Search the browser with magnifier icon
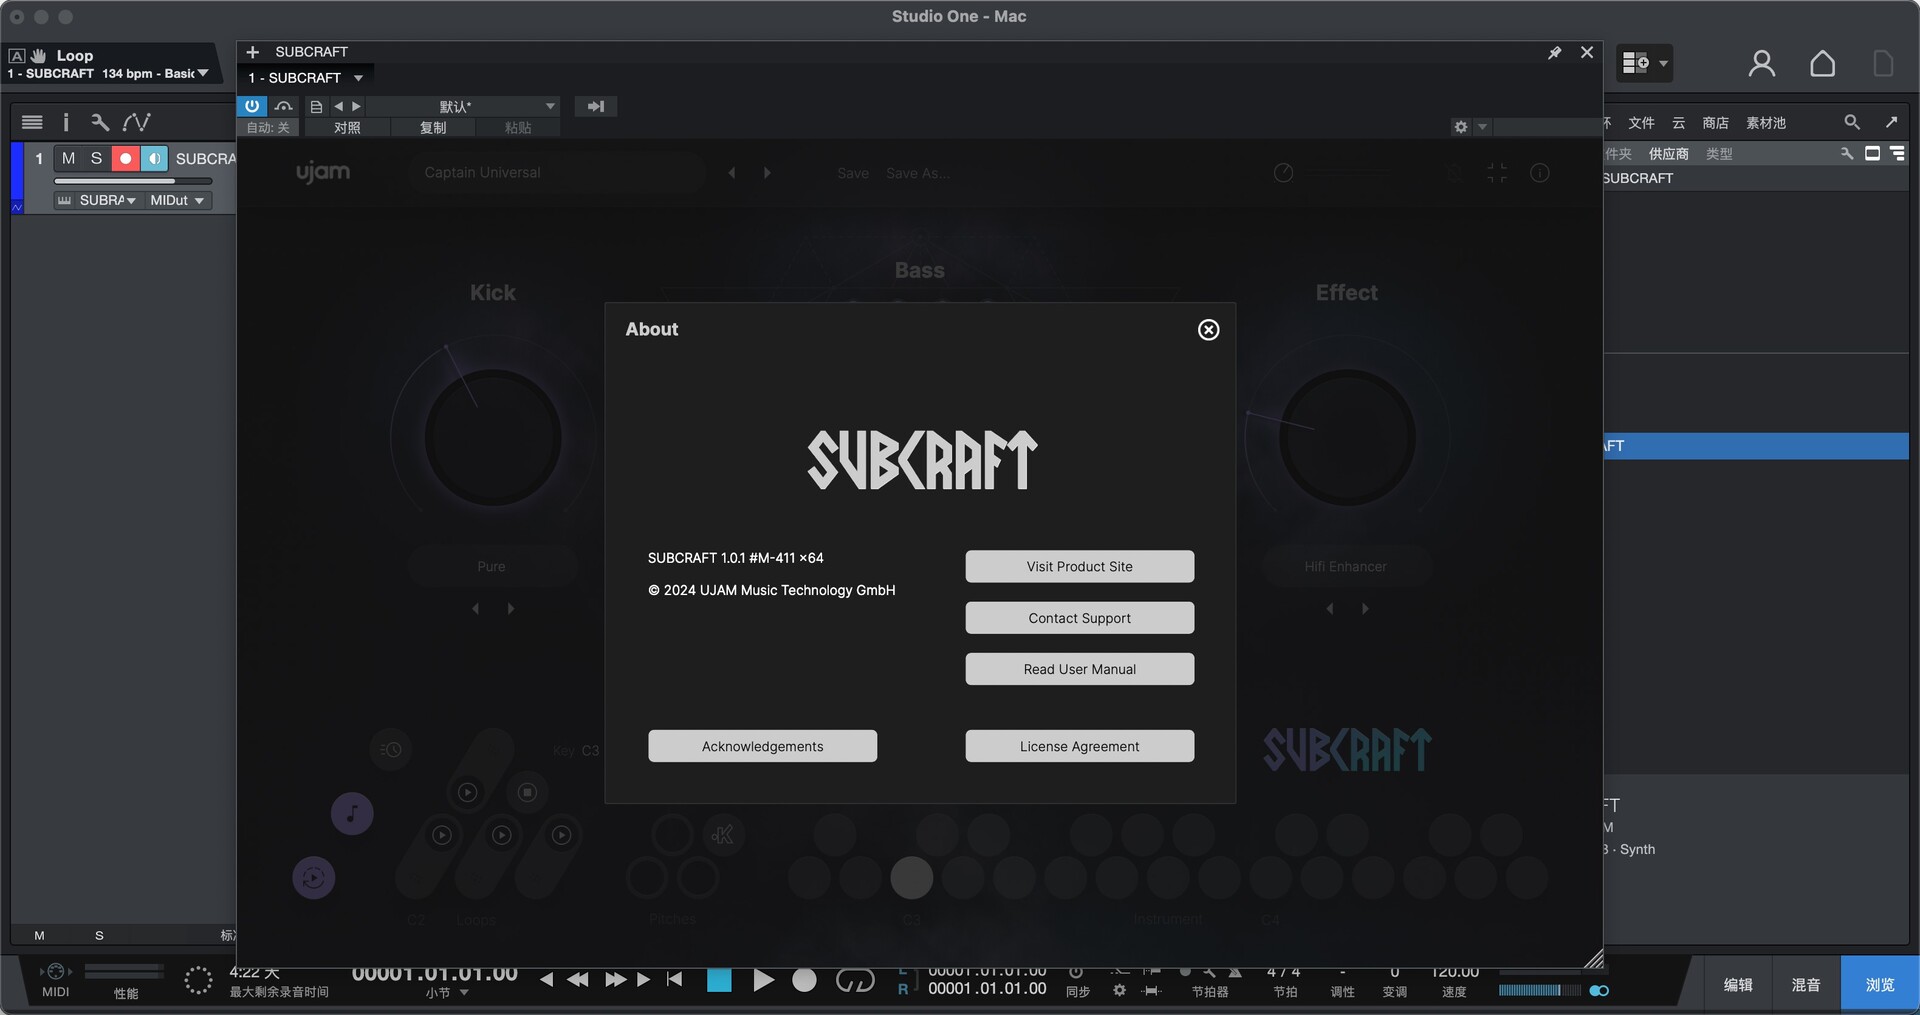The image size is (1920, 1015). [x=1852, y=122]
